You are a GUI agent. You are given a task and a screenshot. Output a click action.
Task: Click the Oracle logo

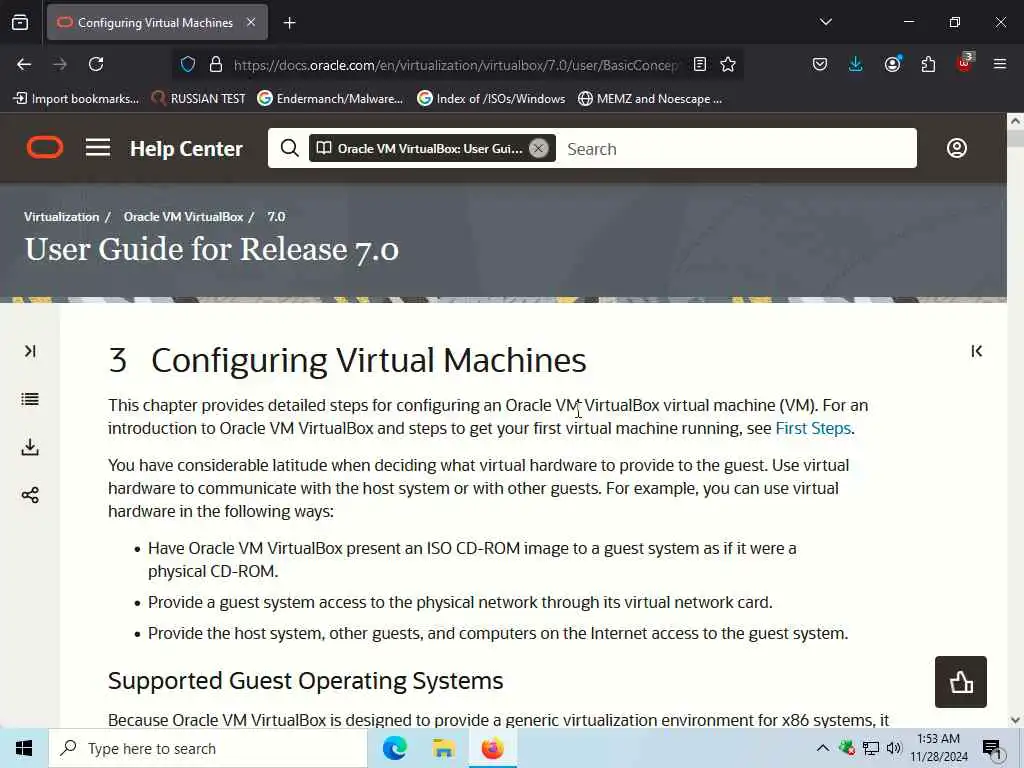tap(45, 148)
